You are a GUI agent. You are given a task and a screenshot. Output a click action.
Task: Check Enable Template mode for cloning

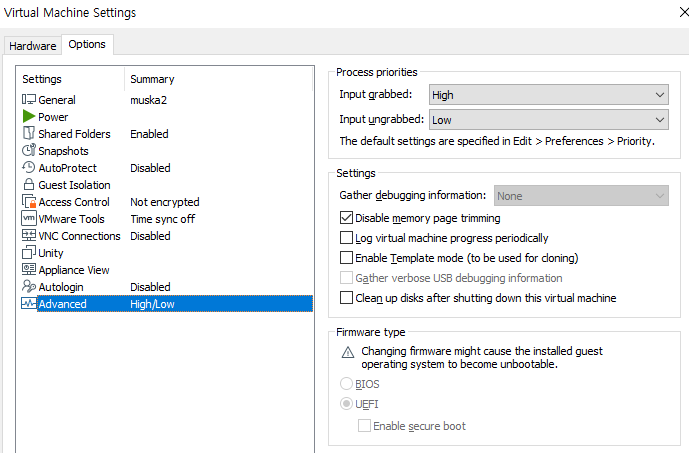point(346,257)
